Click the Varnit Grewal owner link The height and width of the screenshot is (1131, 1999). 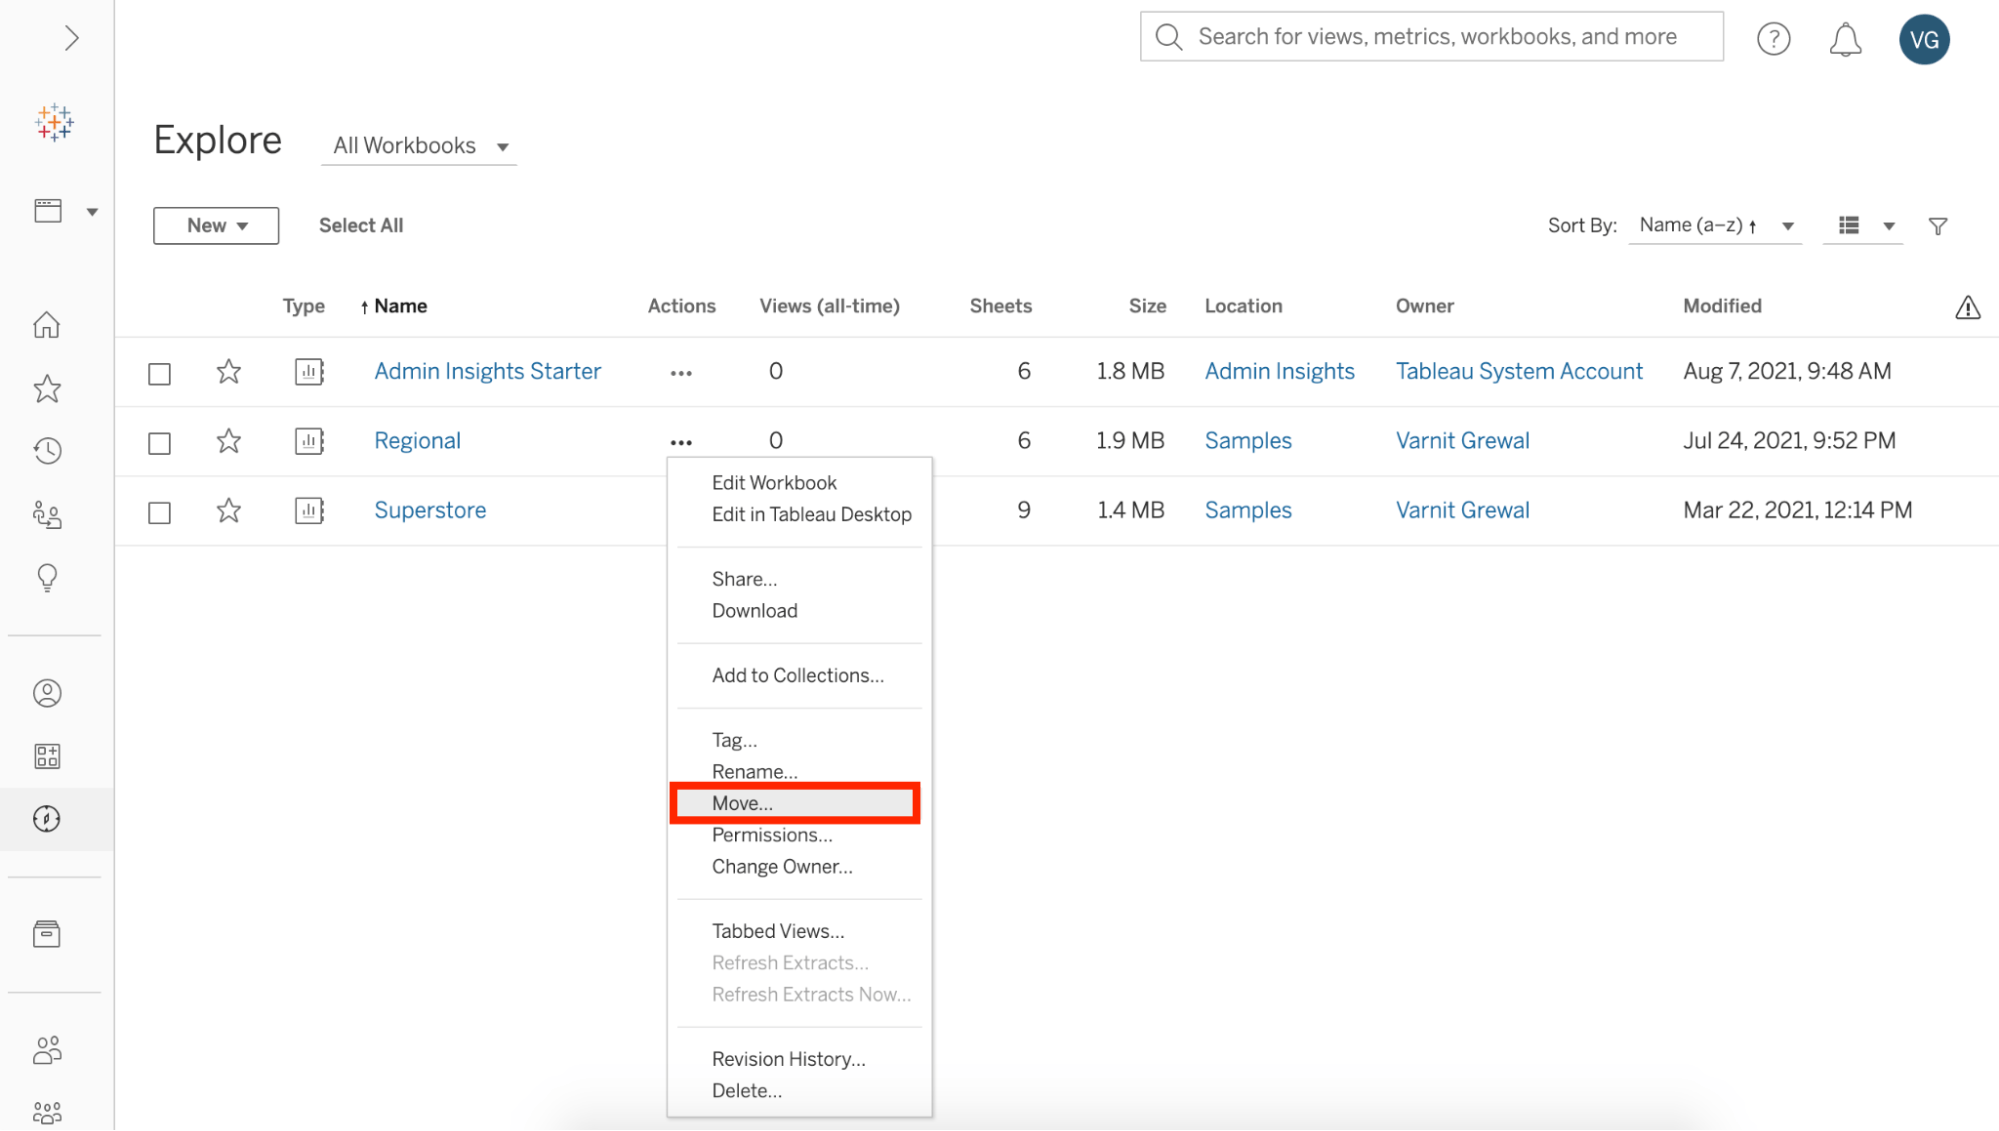click(1464, 441)
